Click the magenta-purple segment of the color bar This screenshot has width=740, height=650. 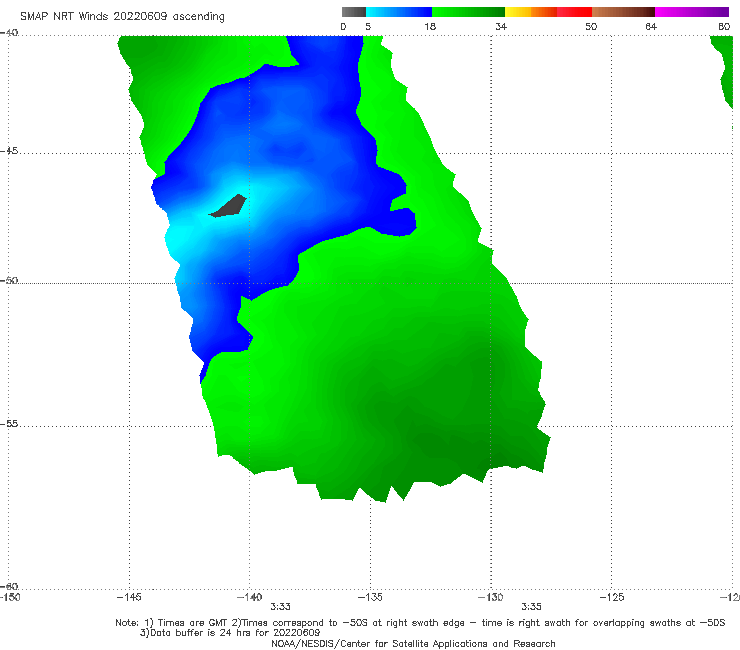(x=692, y=12)
